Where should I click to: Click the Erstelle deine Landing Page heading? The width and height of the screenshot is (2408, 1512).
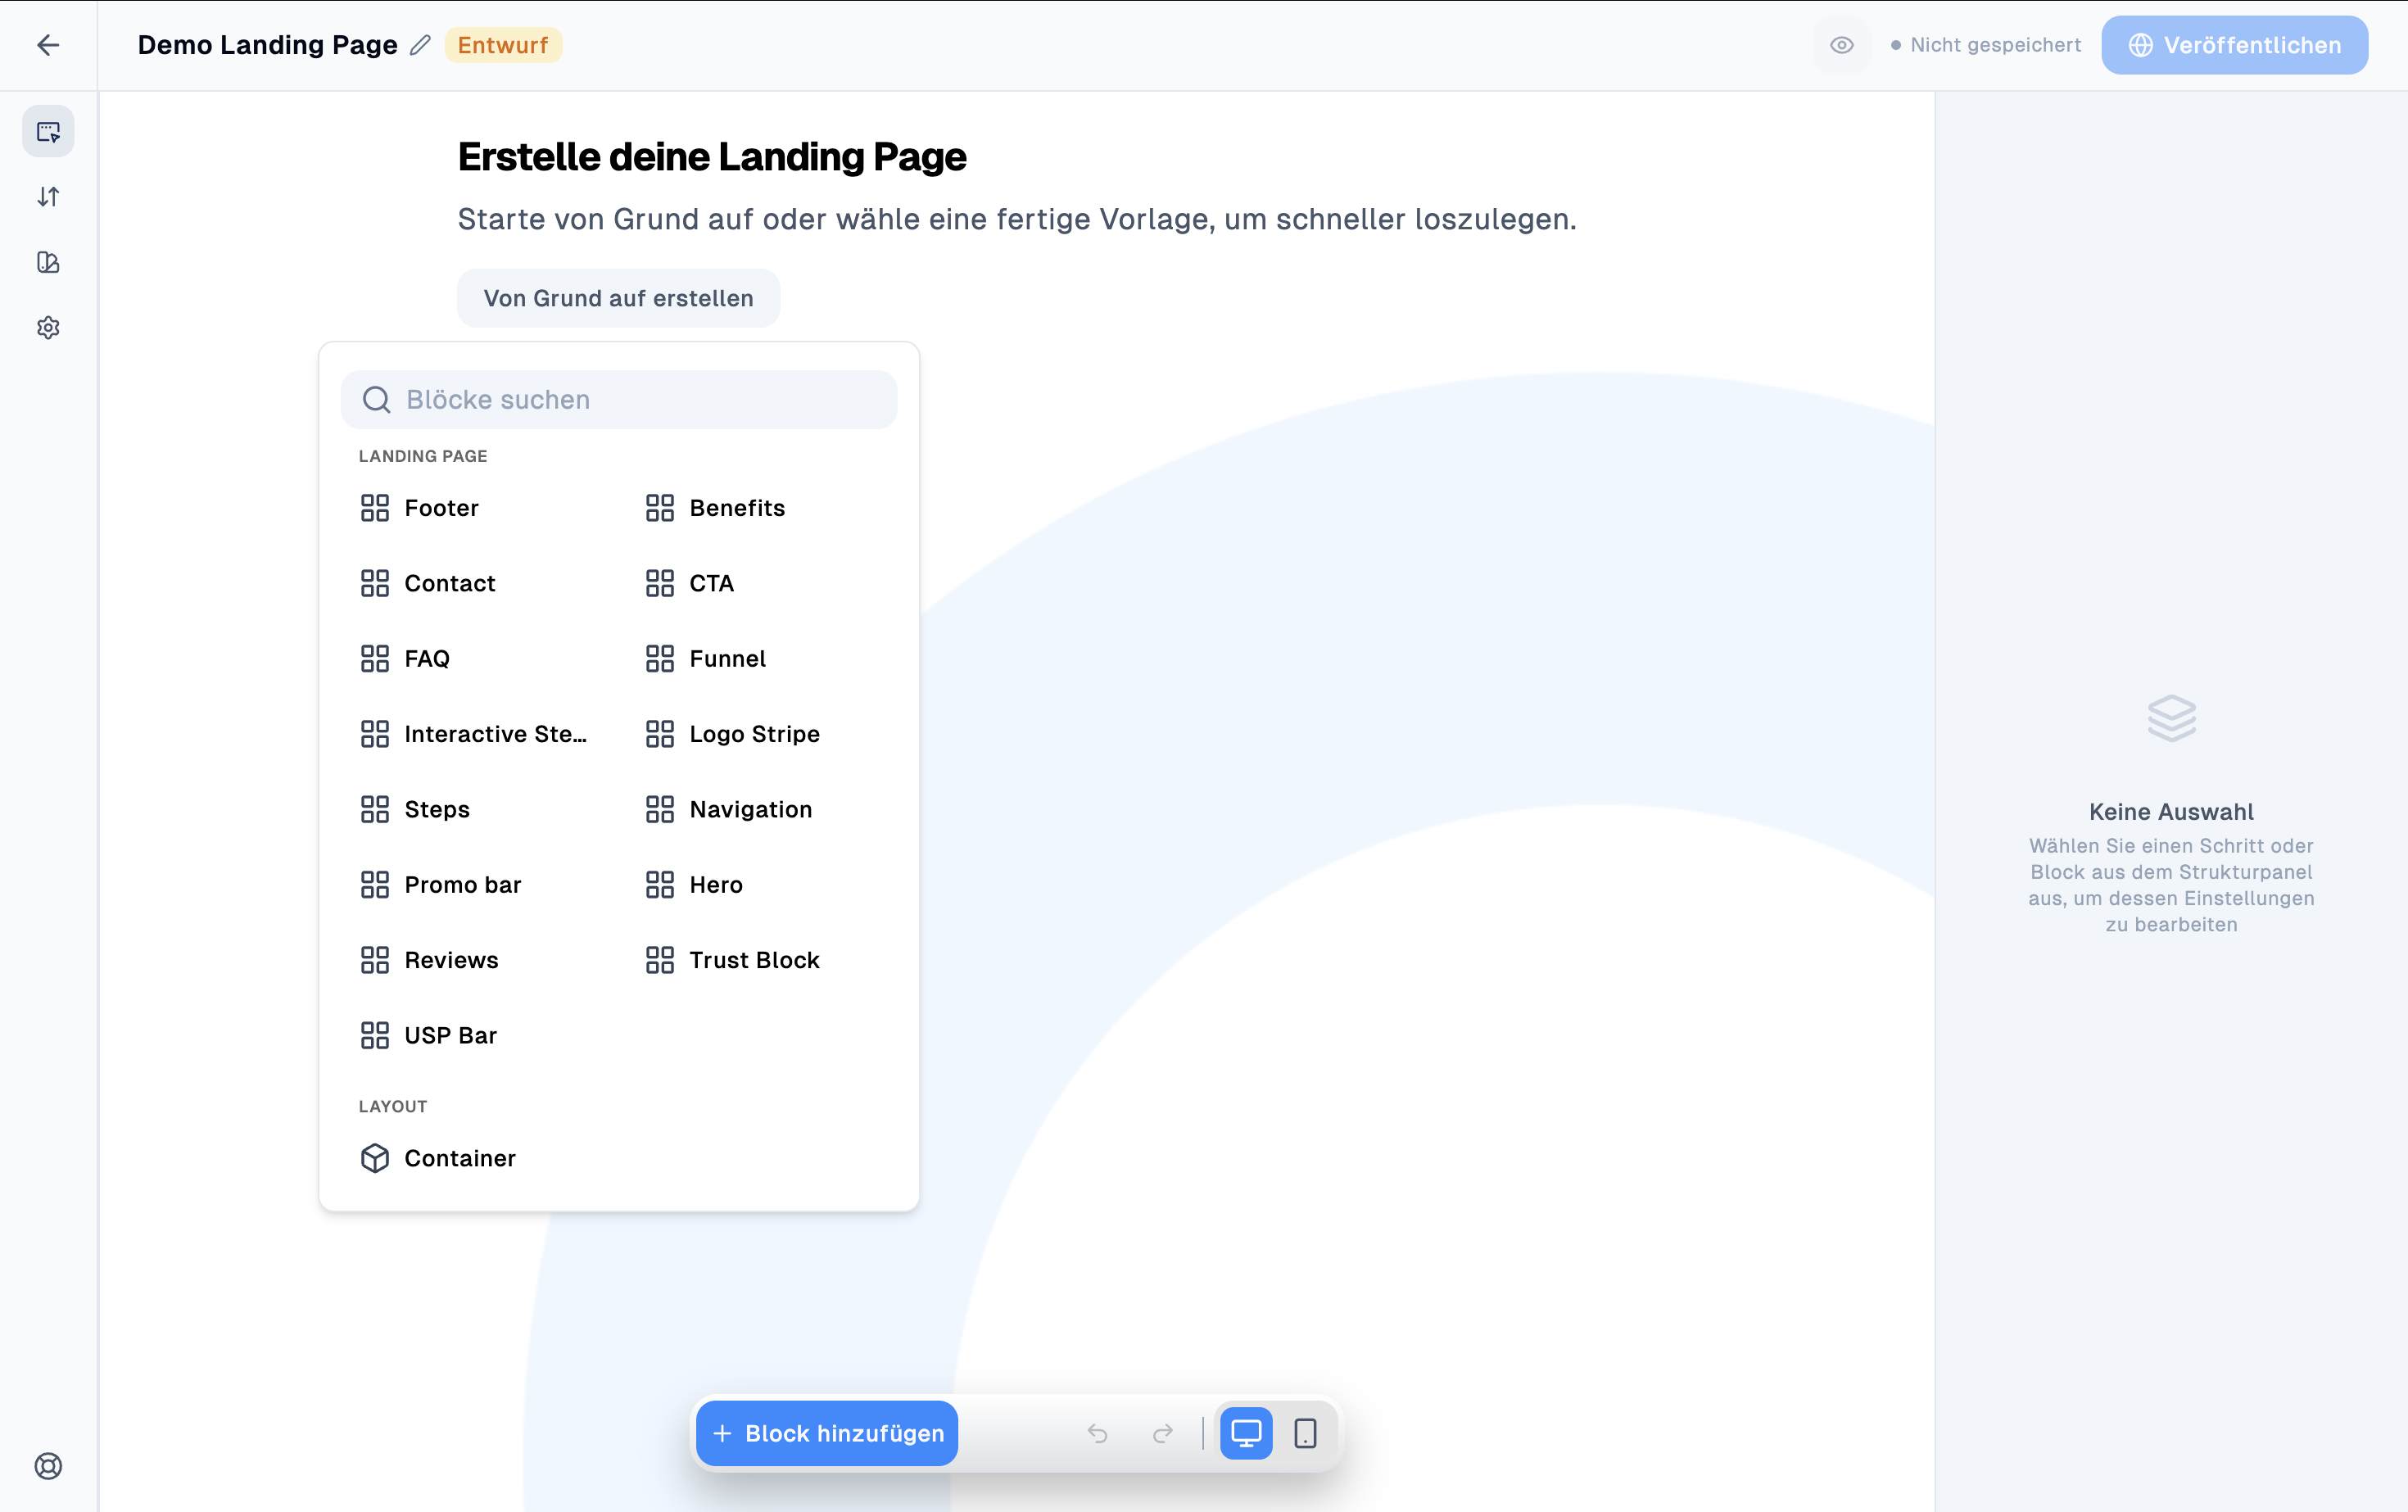712,157
